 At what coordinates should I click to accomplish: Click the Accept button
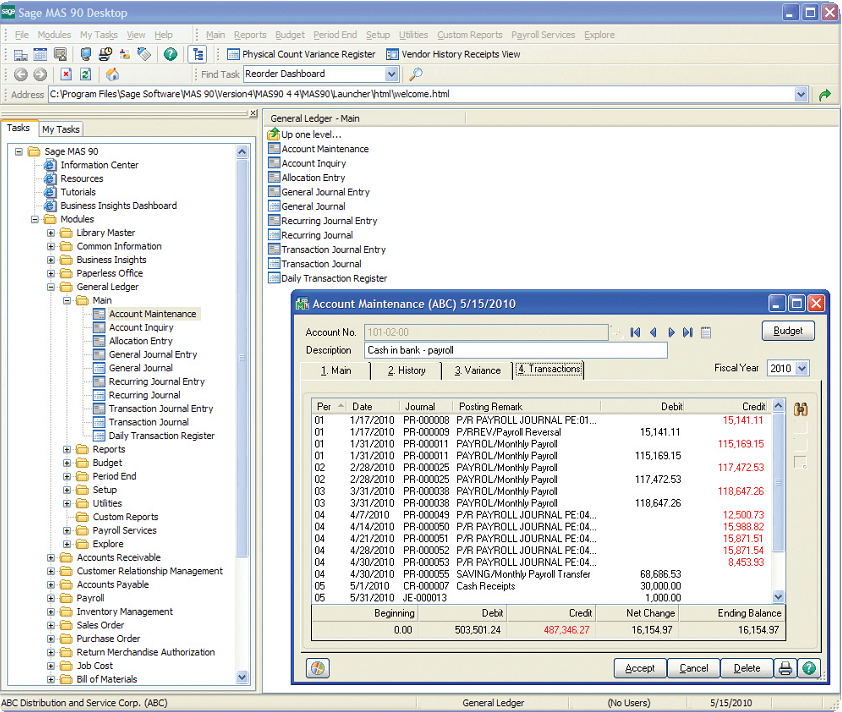pos(640,669)
